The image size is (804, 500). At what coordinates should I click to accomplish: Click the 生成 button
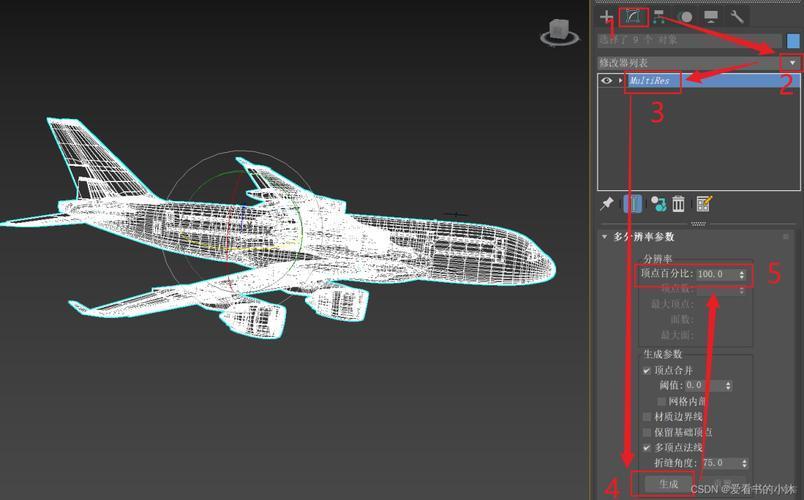[668, 484]
